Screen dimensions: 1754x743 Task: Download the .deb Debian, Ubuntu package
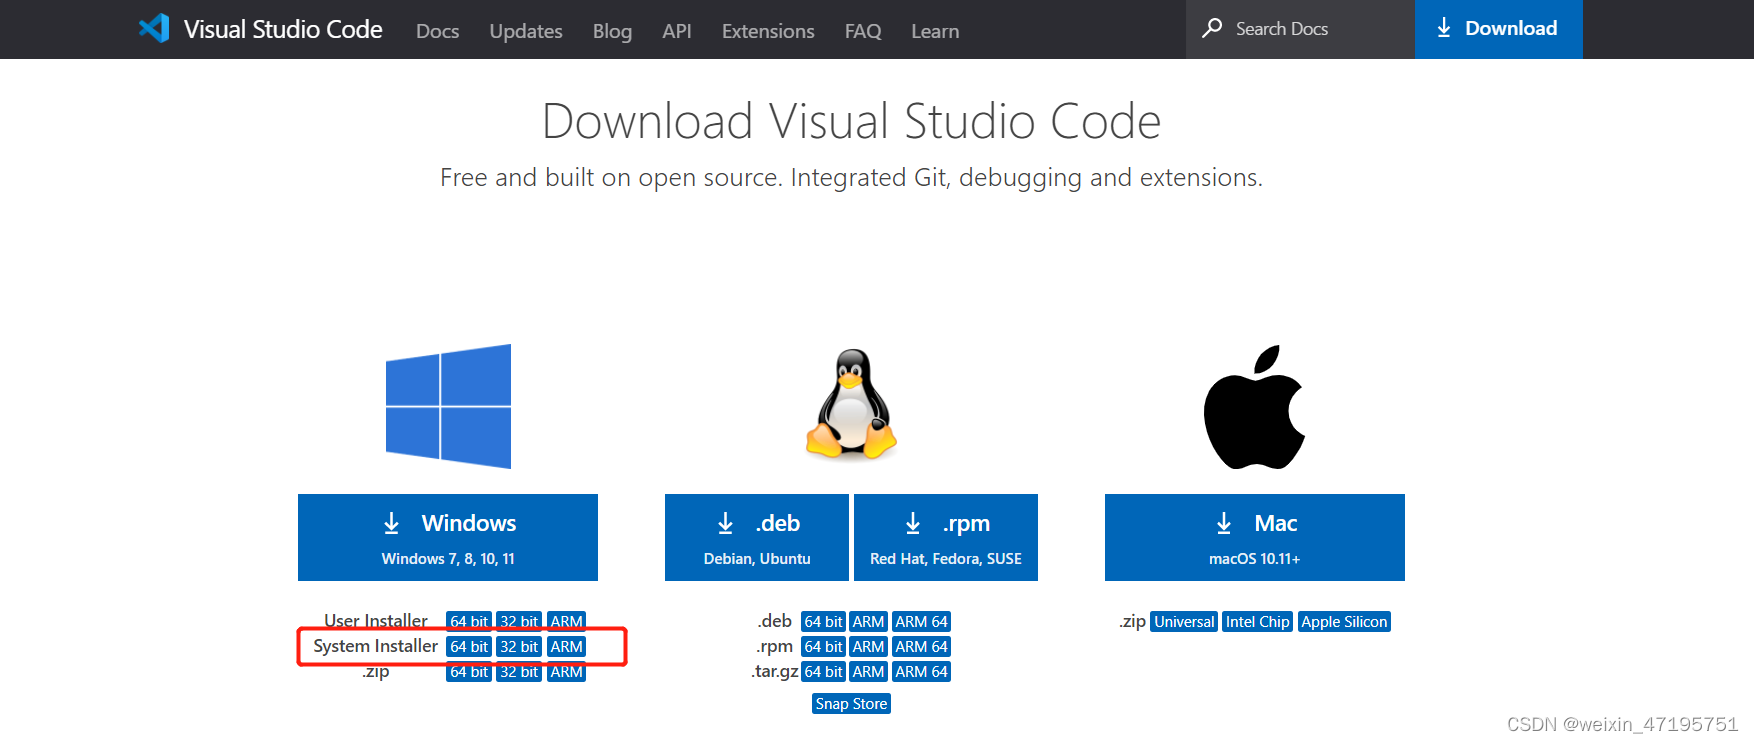pyautogui.click(x=757, y=537)
